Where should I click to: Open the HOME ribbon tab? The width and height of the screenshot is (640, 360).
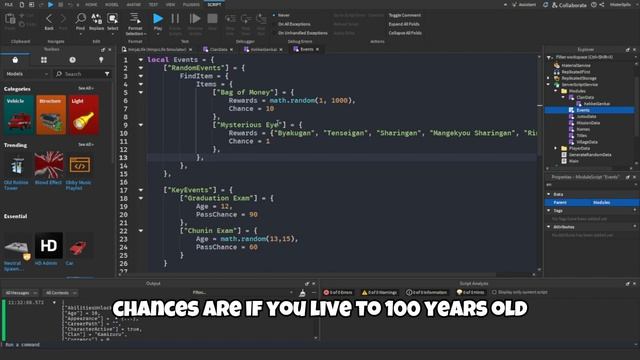[x=91, y=4]
